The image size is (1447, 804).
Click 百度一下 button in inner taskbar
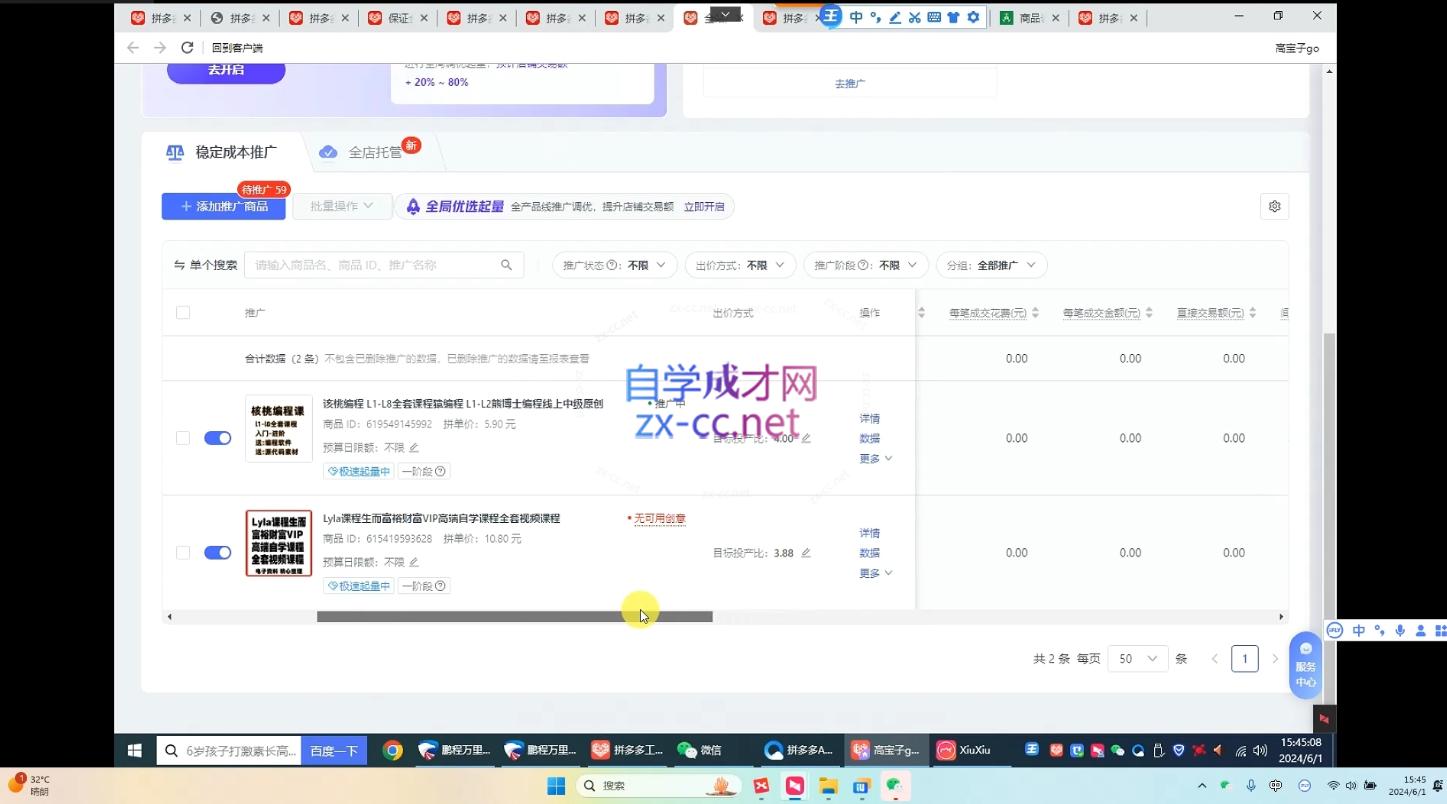[x=334, y=750]
